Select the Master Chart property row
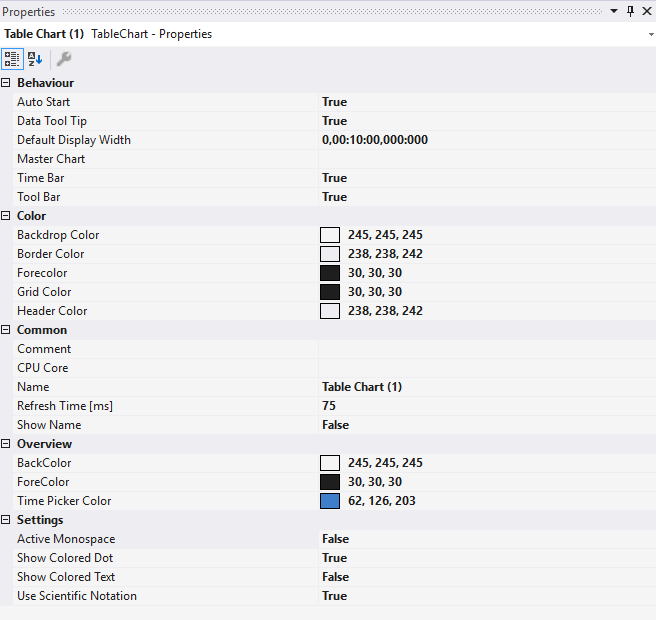The height and width of the screenshot is (620, 656). click(51, 159)
